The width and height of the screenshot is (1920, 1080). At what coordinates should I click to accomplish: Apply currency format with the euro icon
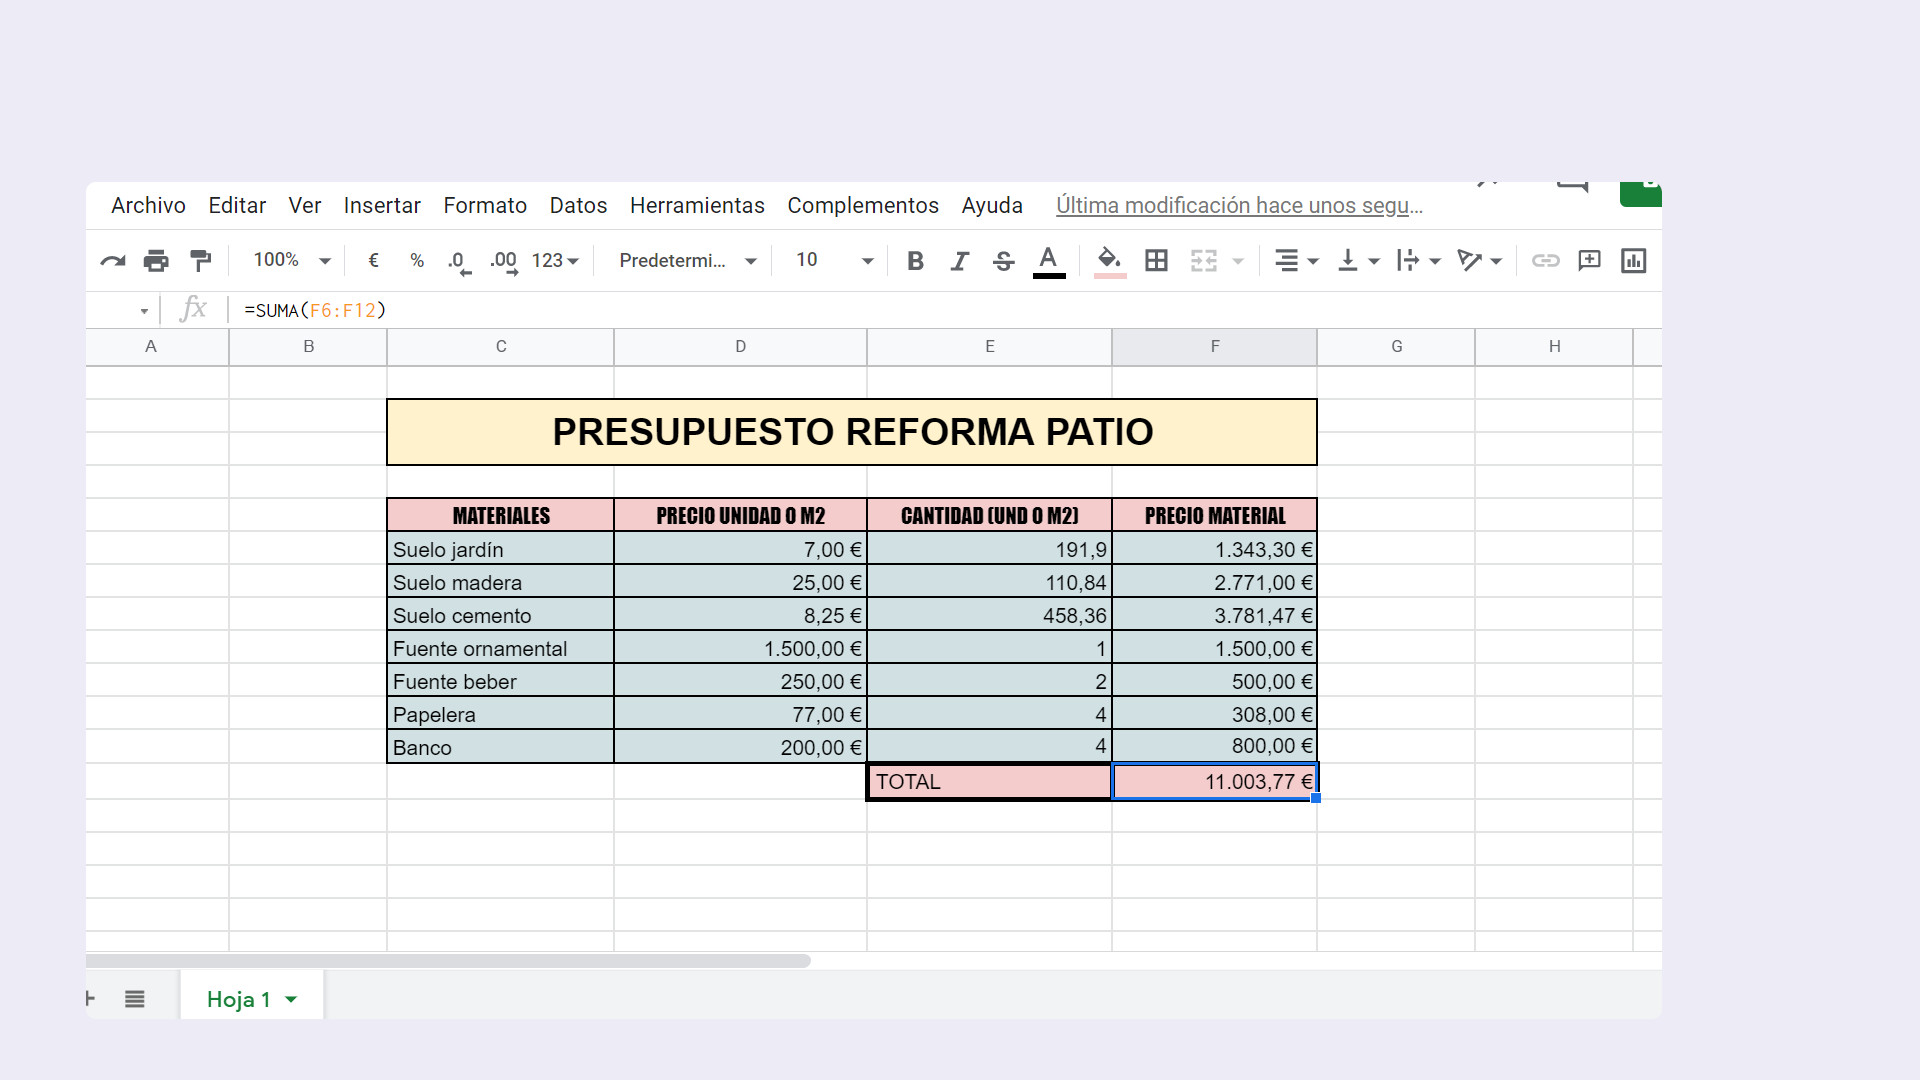click(x=373, y=260)
